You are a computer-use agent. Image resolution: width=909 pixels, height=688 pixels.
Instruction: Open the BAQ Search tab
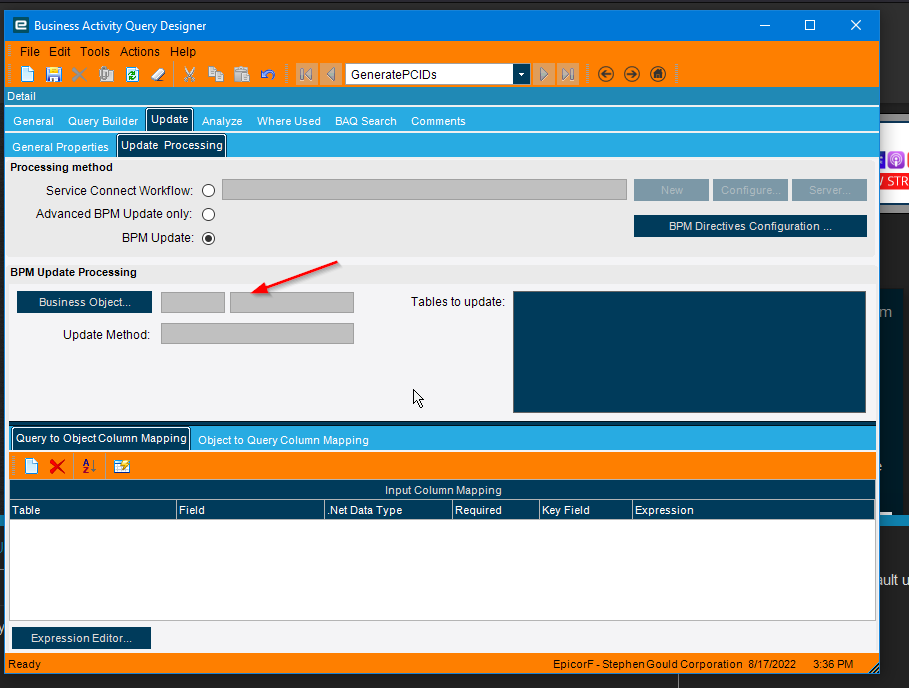click(366, 121)
